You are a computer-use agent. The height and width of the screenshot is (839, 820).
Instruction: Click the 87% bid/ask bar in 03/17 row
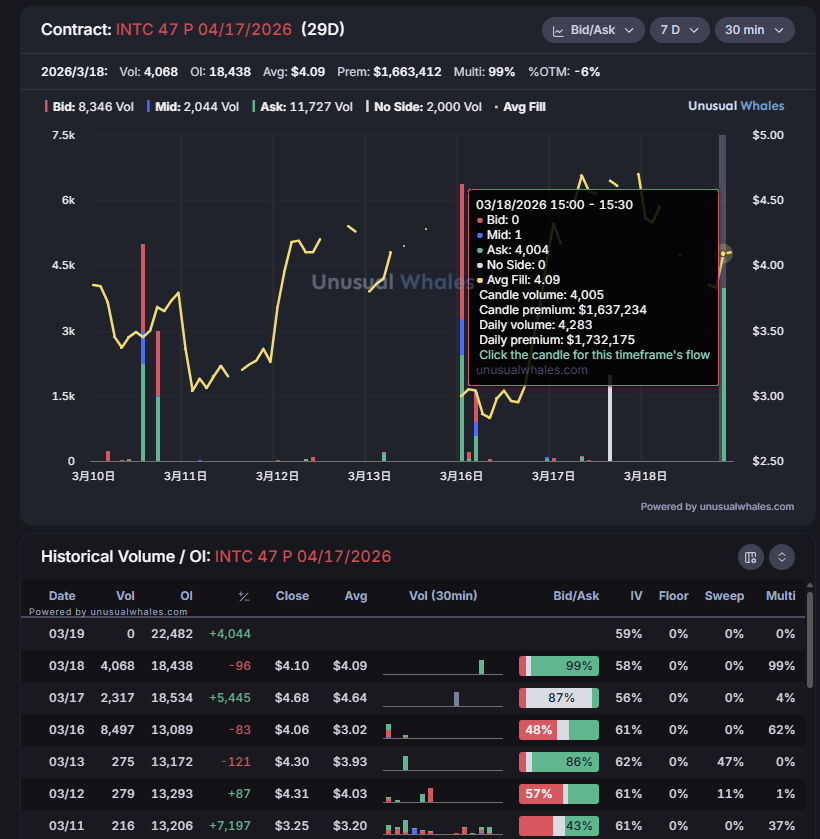point(559,698)
